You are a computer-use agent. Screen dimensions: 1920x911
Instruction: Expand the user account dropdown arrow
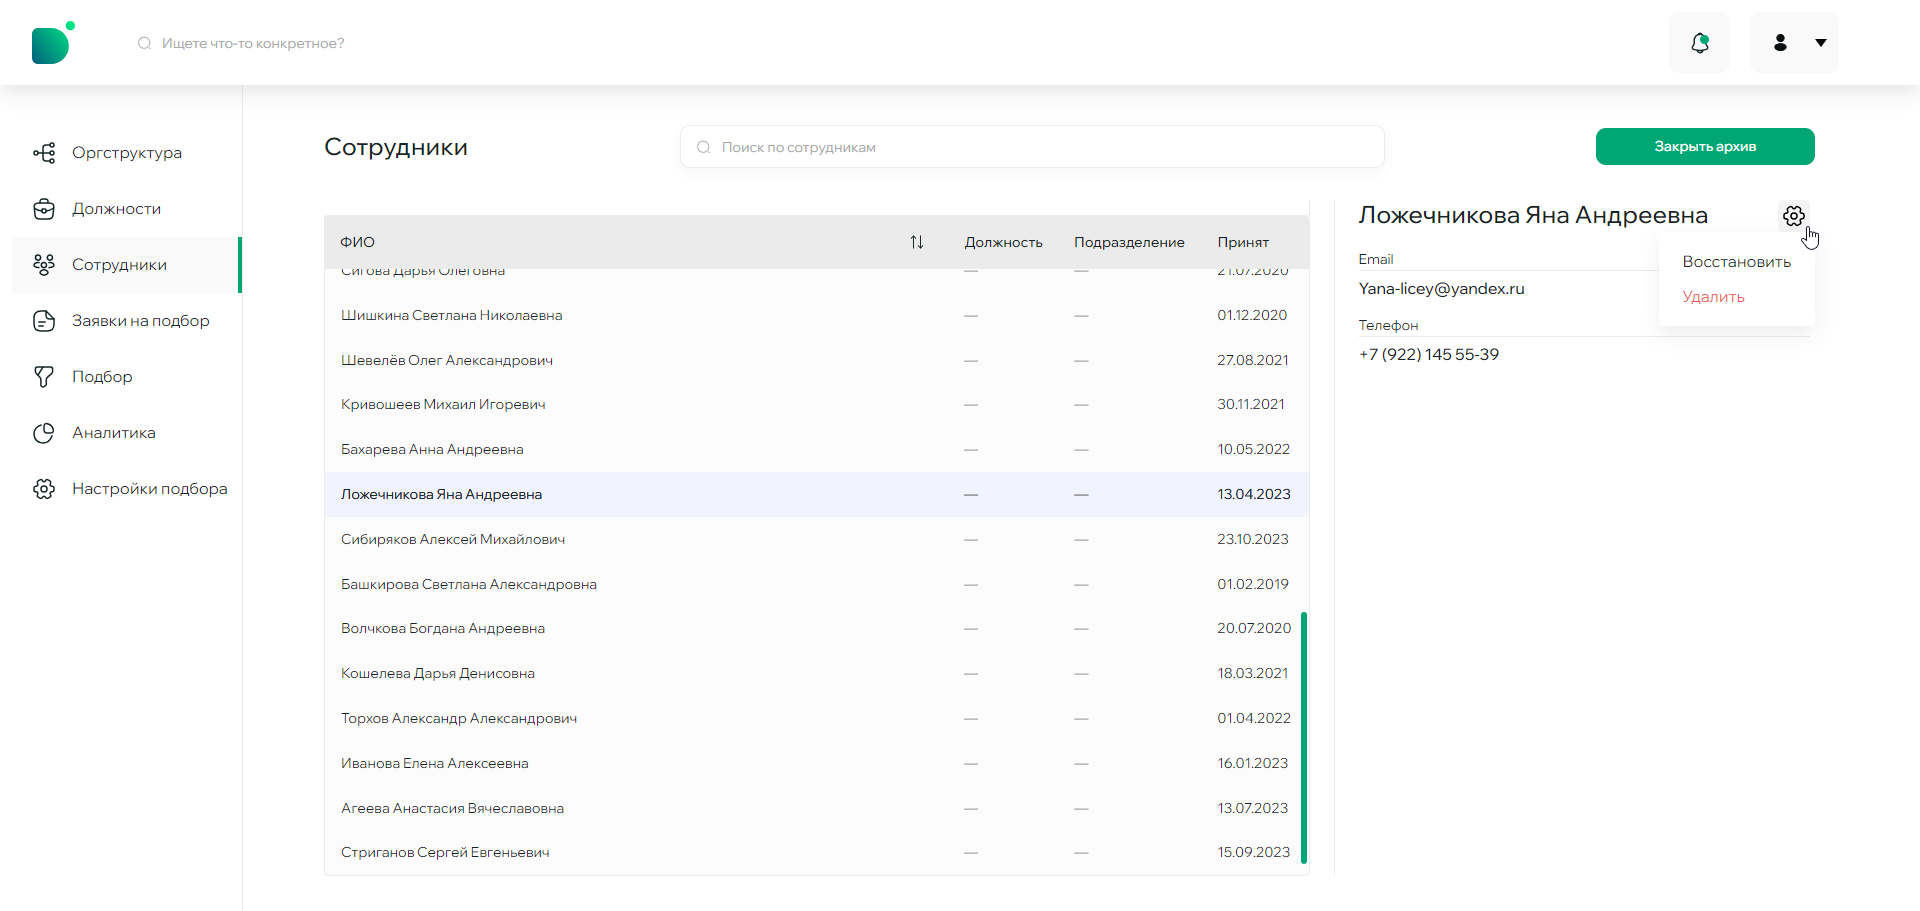[1821, 43]
